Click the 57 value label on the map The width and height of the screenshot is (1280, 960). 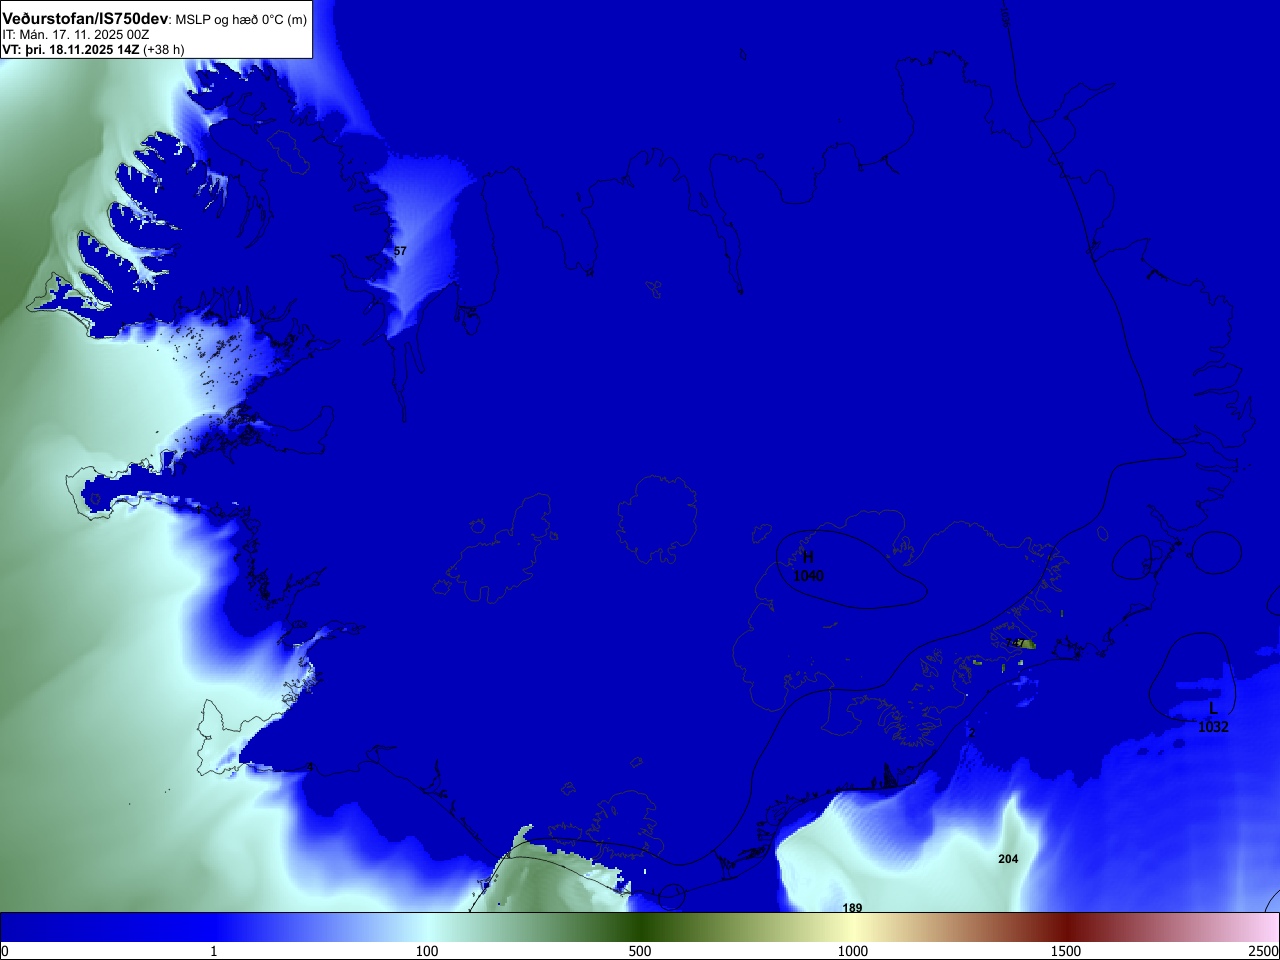pyautogui.click(x=400, y=251)
